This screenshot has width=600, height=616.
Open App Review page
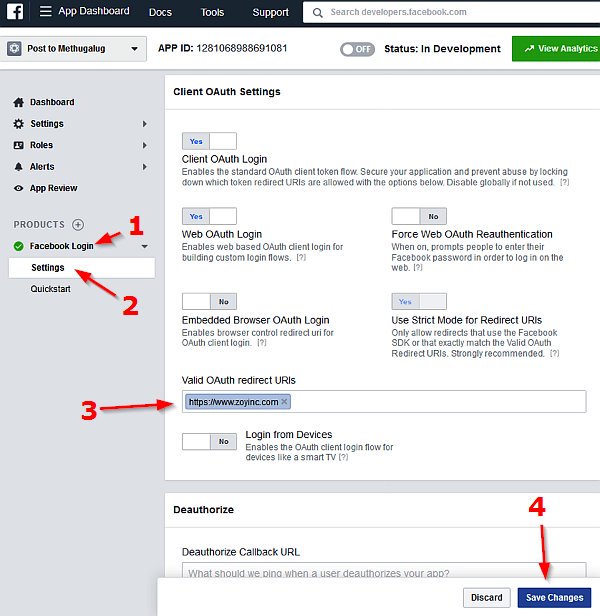pyautogui.click(x=53, y=188)
